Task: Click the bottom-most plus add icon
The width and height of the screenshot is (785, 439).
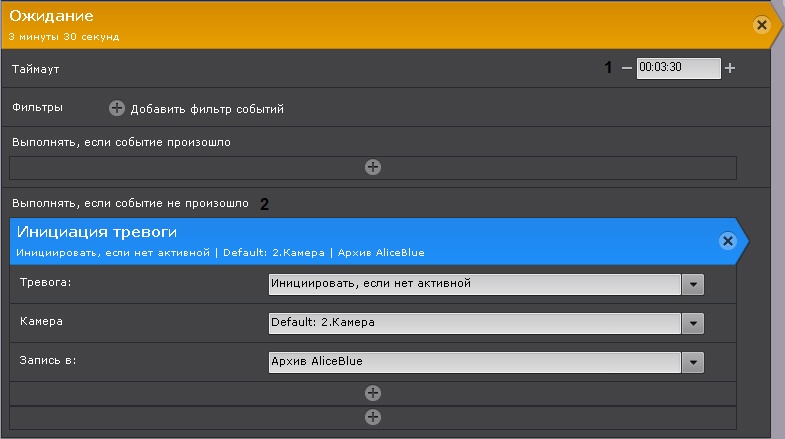Action: 373,416
